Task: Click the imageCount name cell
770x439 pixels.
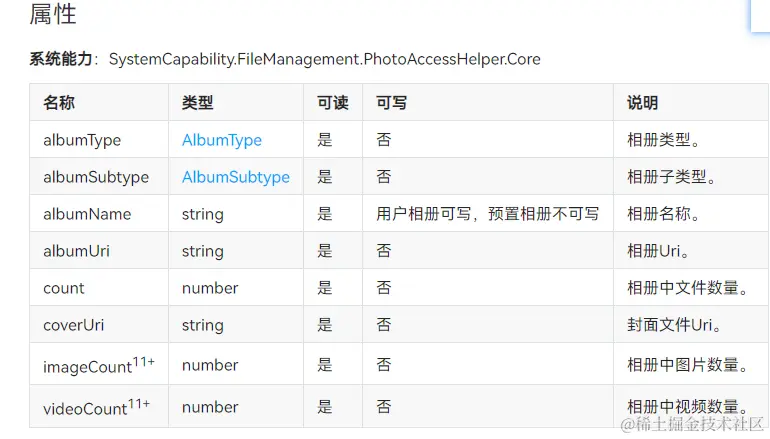Action: click(98, 366)
